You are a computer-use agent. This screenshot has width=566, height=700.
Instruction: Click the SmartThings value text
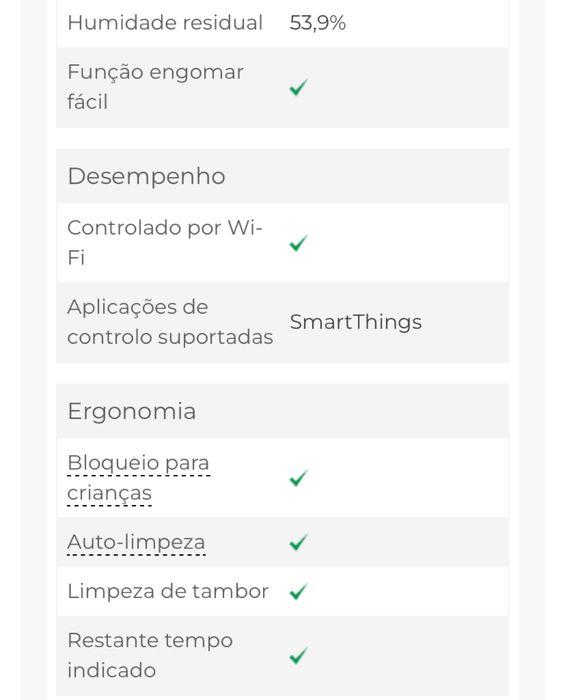356,322
